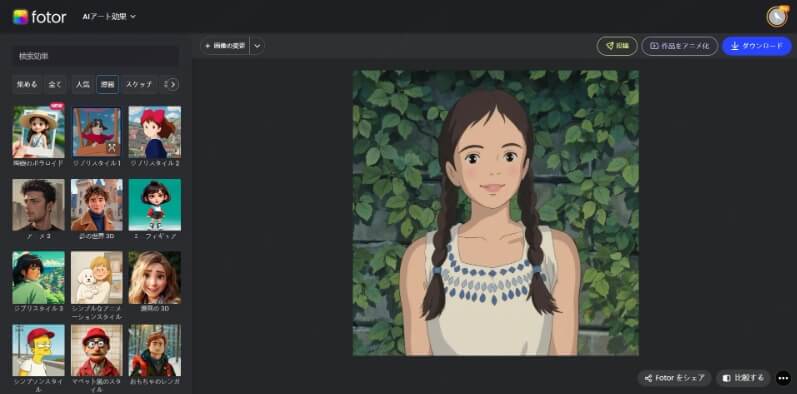Open the AIアート効果 dropdown menu
This screenshot has height=394, width=797.
pyautogui.click(x=109, y=17)
